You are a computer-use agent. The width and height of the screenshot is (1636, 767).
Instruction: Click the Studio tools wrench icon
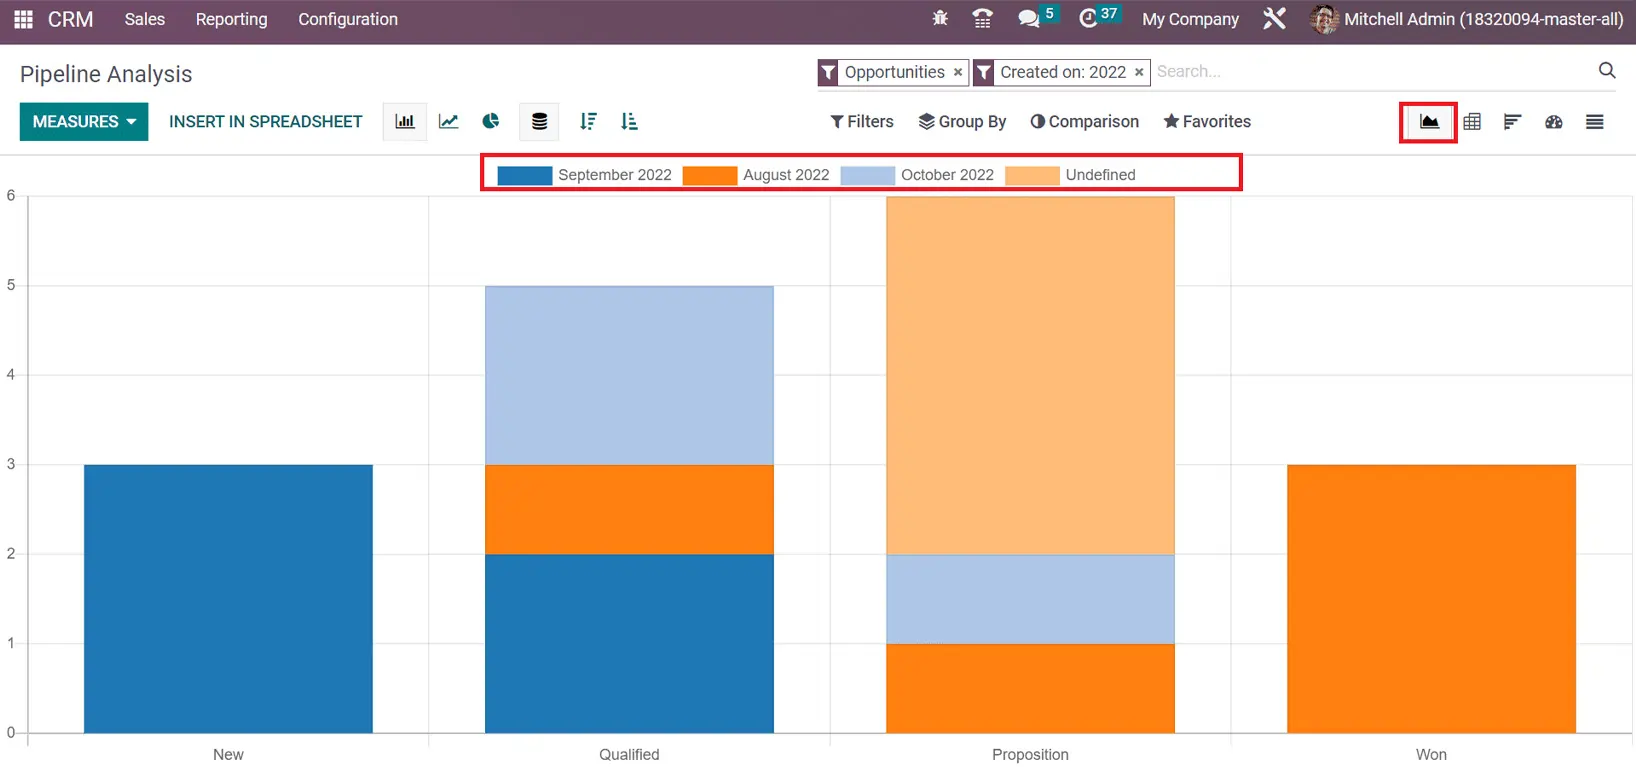(x=1274, y=19)
